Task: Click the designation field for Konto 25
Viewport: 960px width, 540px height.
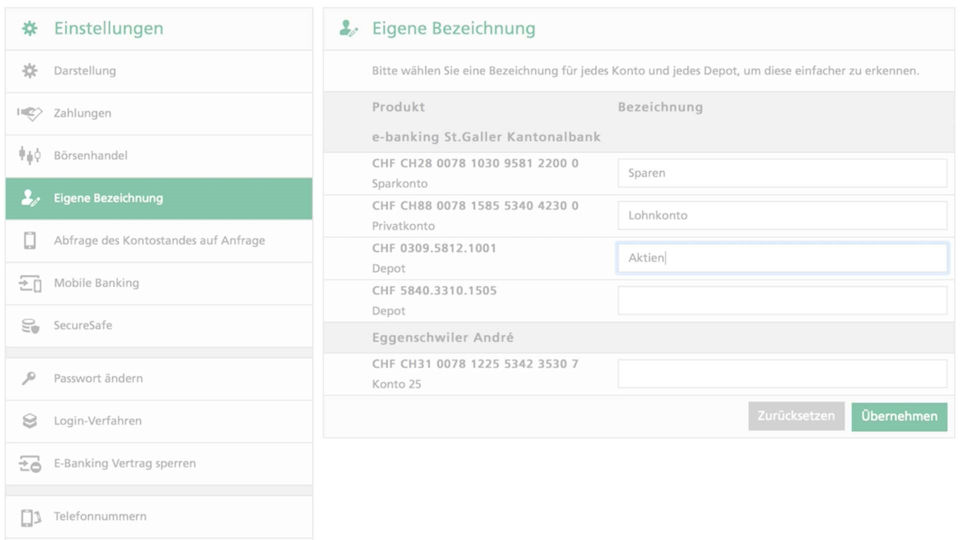Action: (782, 373)
